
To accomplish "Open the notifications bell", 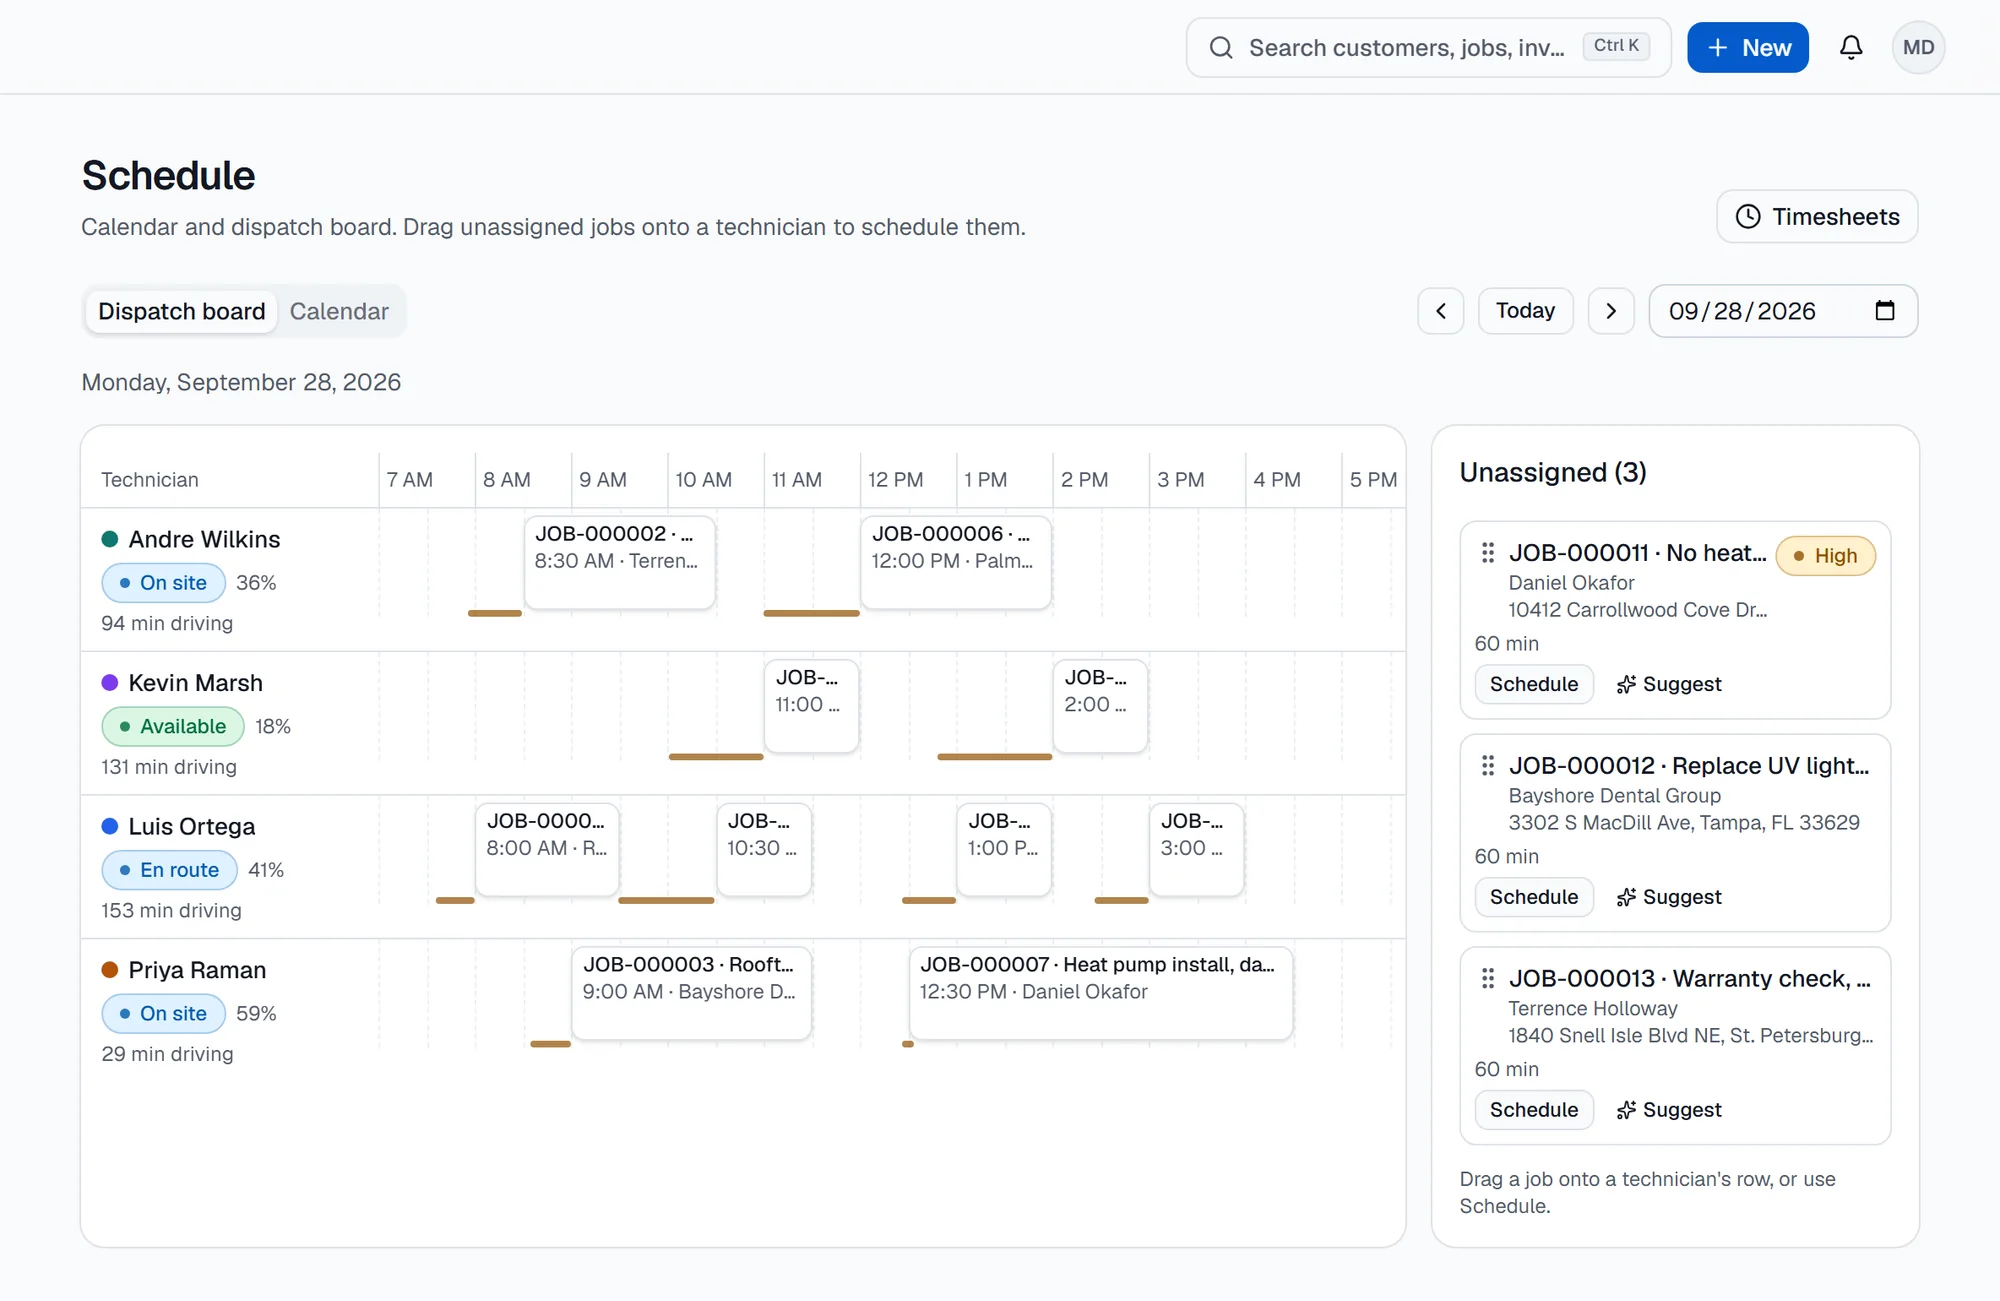I will coord(1851,47).
